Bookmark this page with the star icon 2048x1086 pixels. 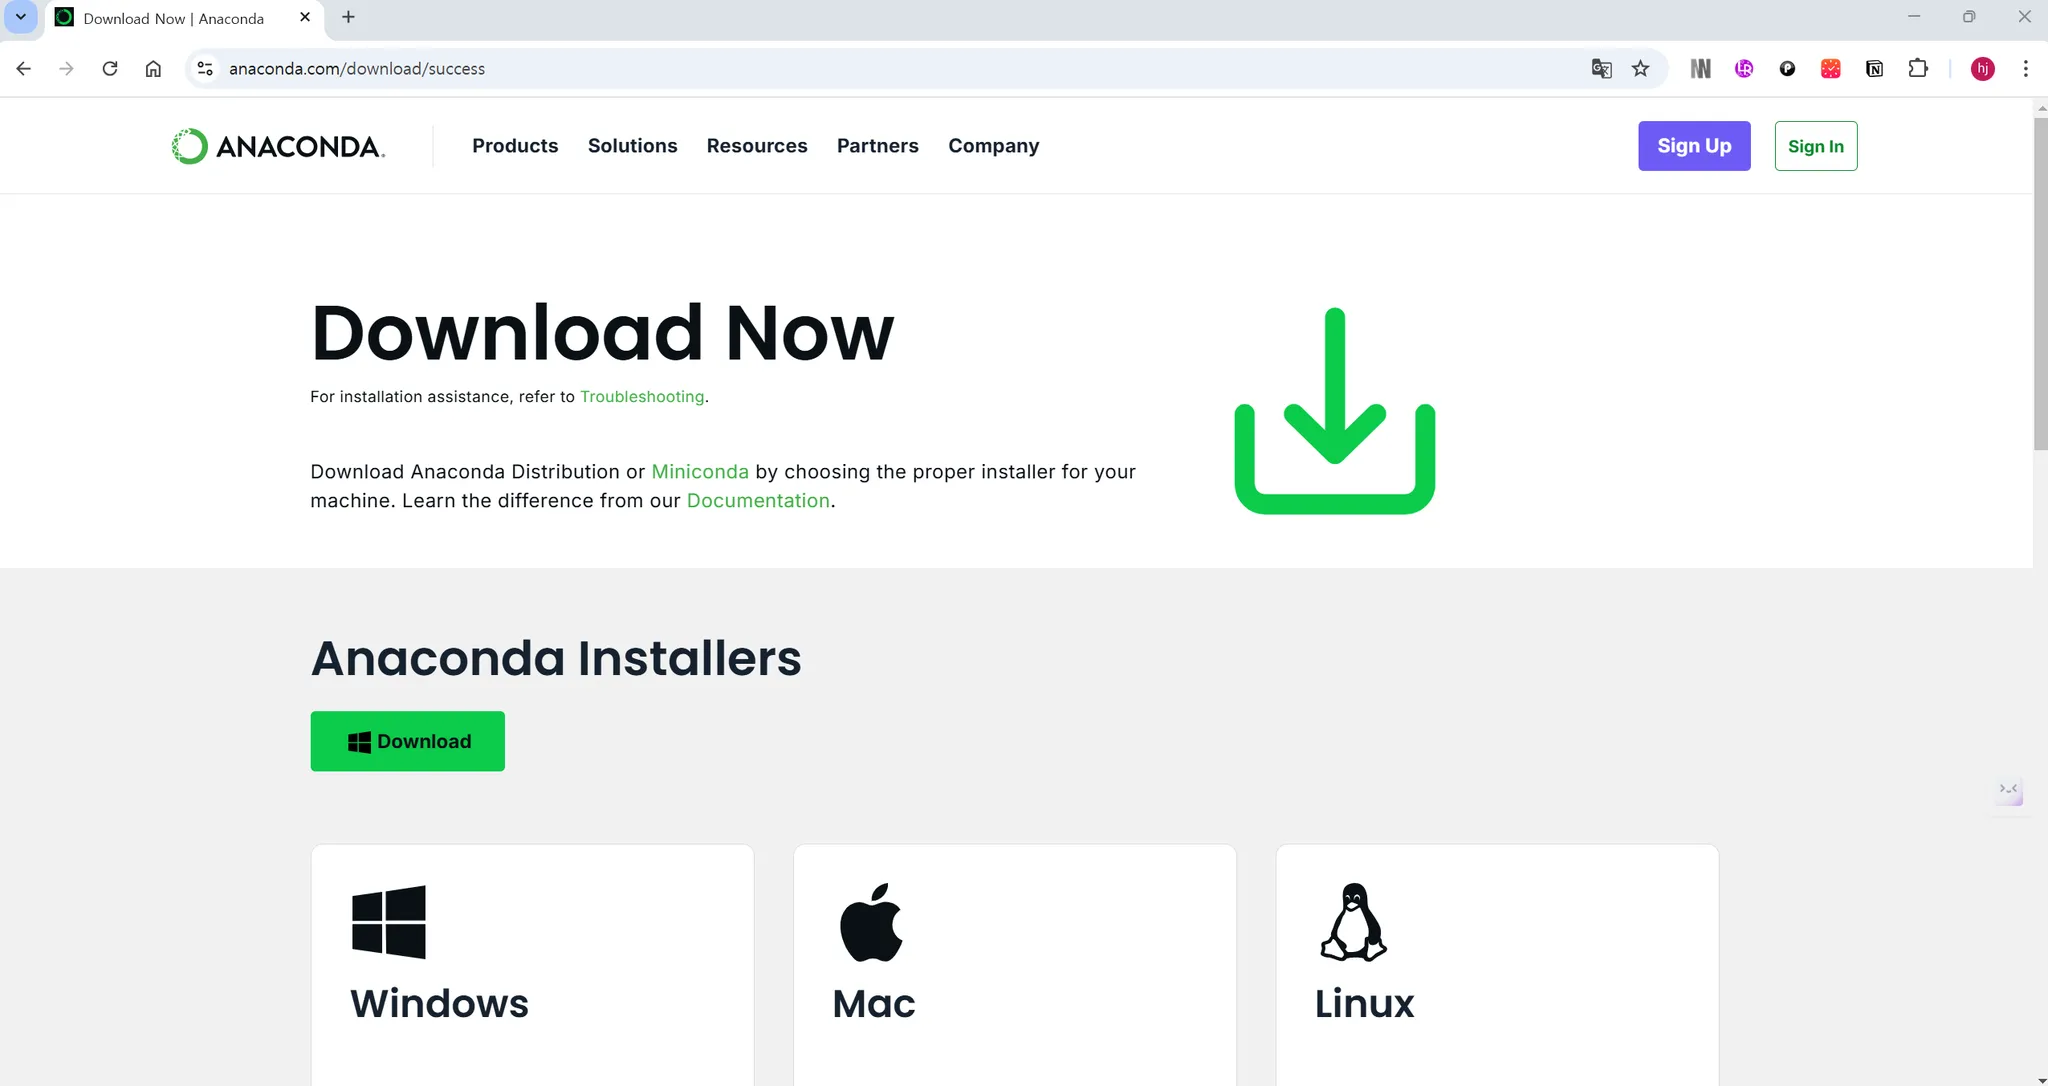(1640, 68)
